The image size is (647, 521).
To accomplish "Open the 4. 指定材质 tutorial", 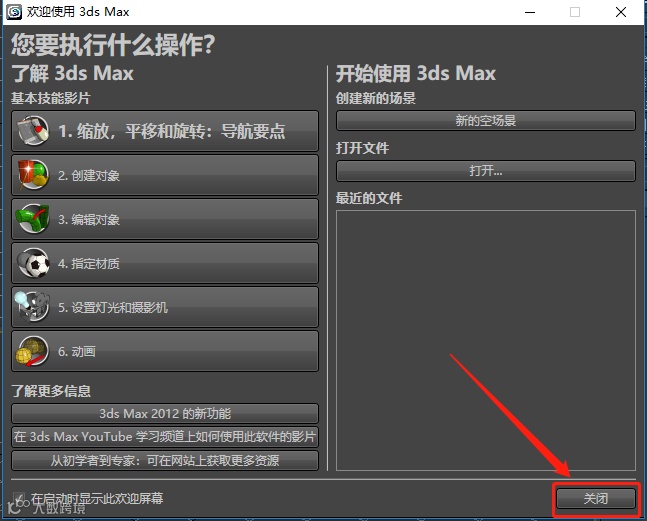I will [165, 263].
